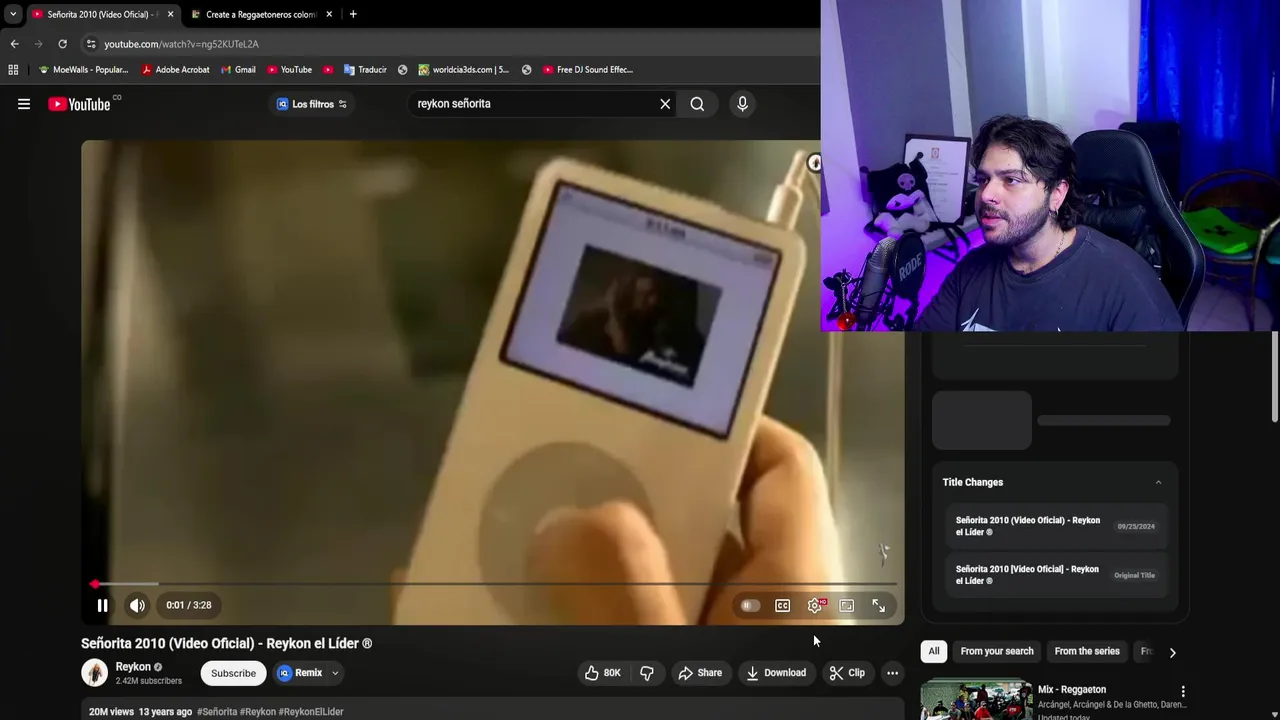Viewport: 1280px width, 720px height.
Task: Select the 09/25/2024 title change entry
Action: click(x=1056, y=526)
